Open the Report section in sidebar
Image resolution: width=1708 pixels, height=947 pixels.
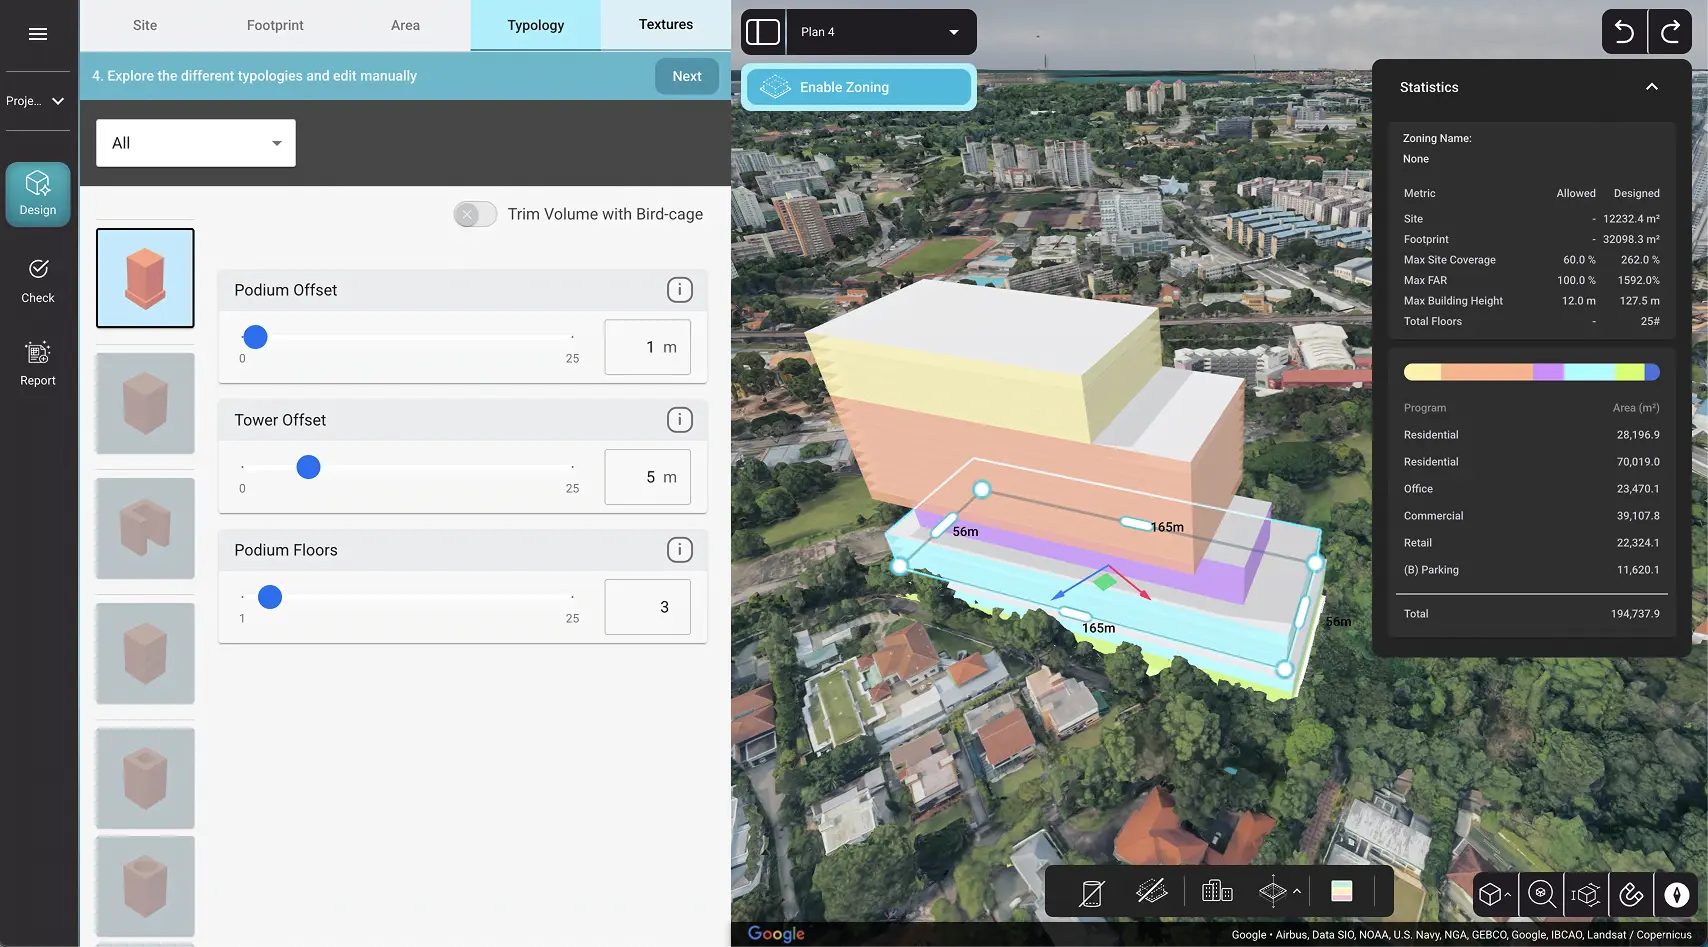click(x=38, y=364)
